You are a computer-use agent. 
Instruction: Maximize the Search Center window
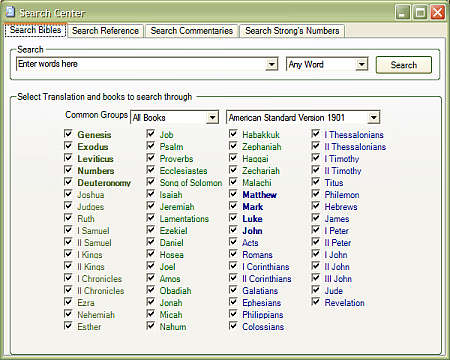click(x=420, y=13)
